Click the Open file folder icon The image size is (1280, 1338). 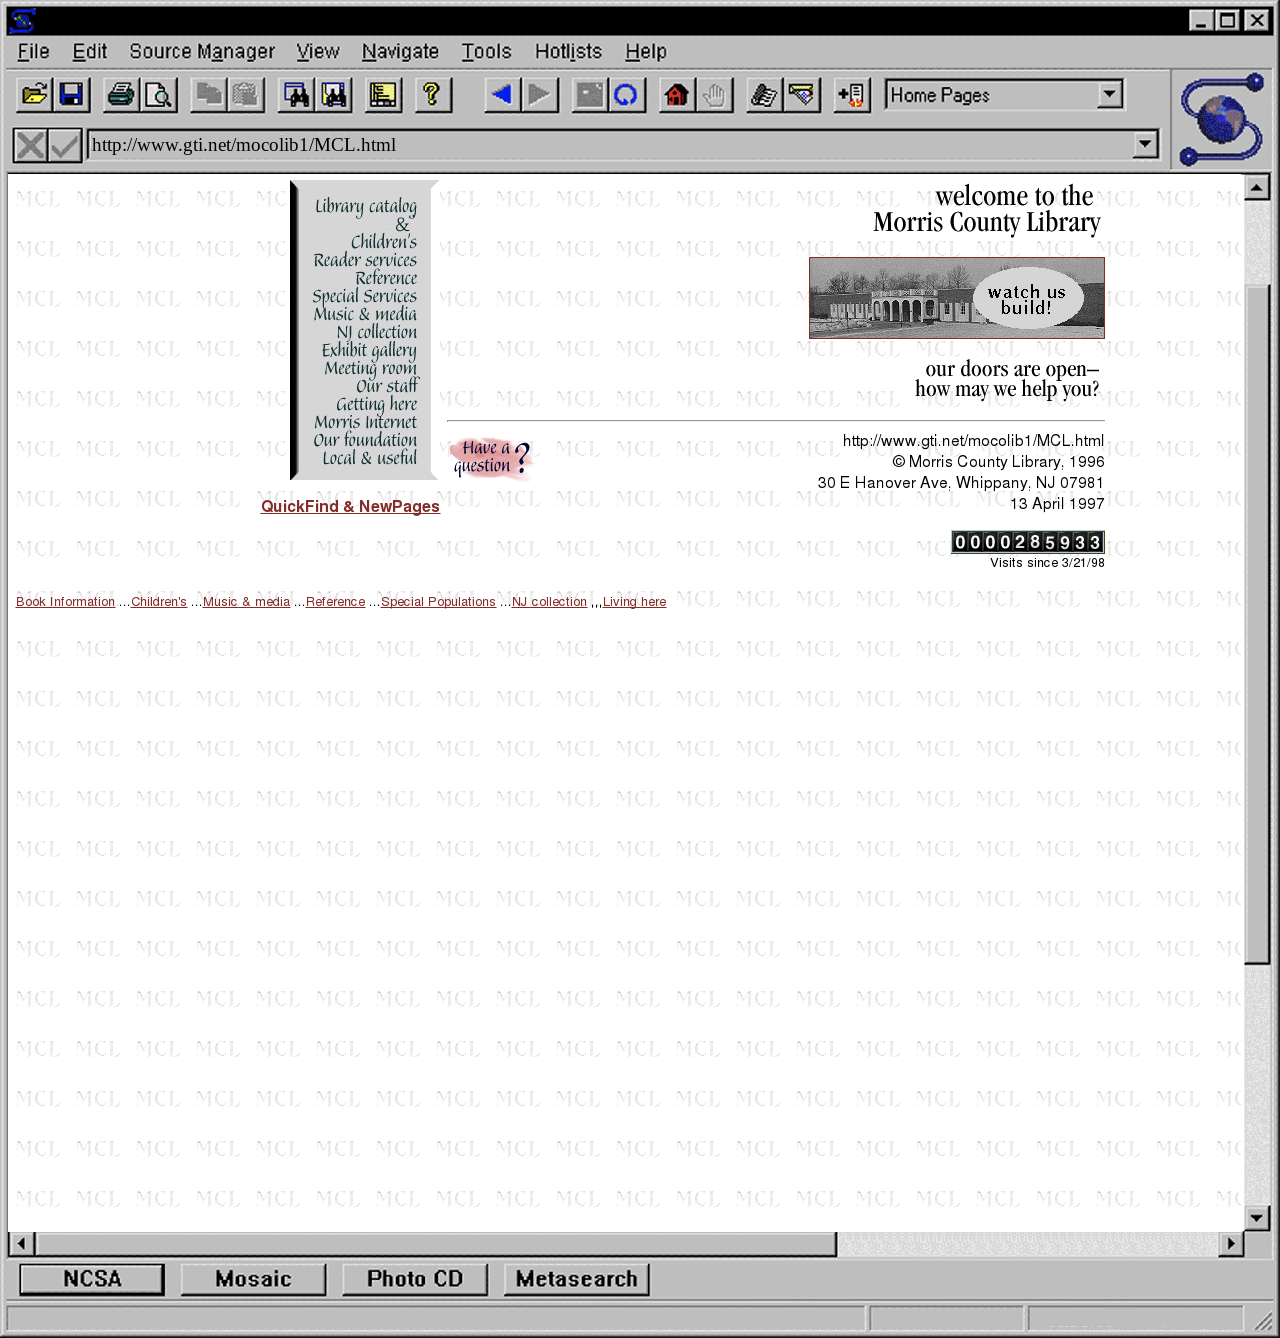[x=35, y=95]
